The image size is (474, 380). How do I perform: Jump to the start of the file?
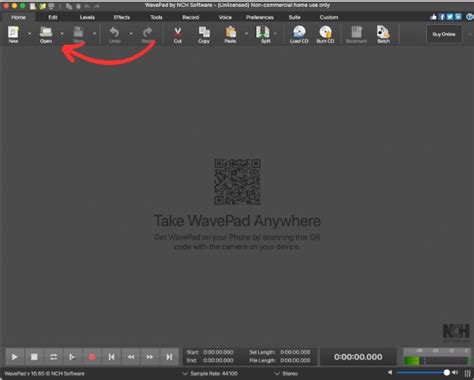click(x=111, y=357)
